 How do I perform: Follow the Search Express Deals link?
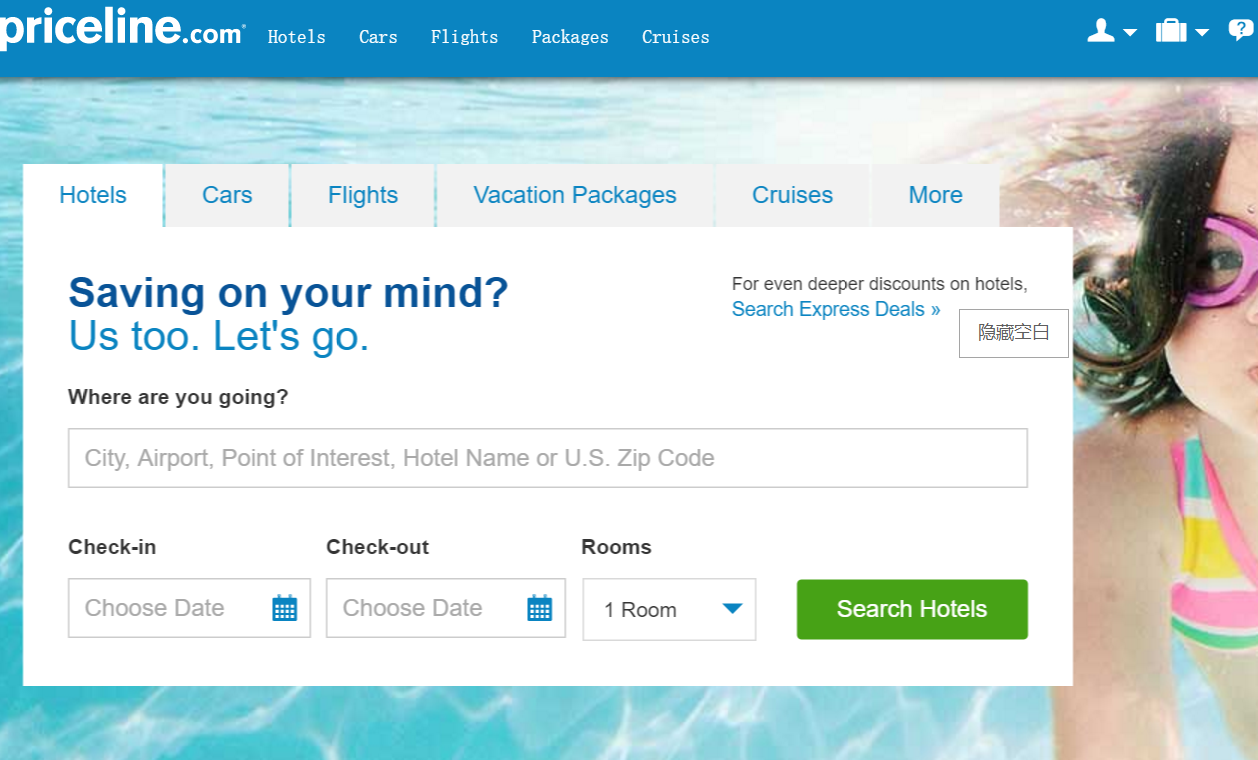836,309
